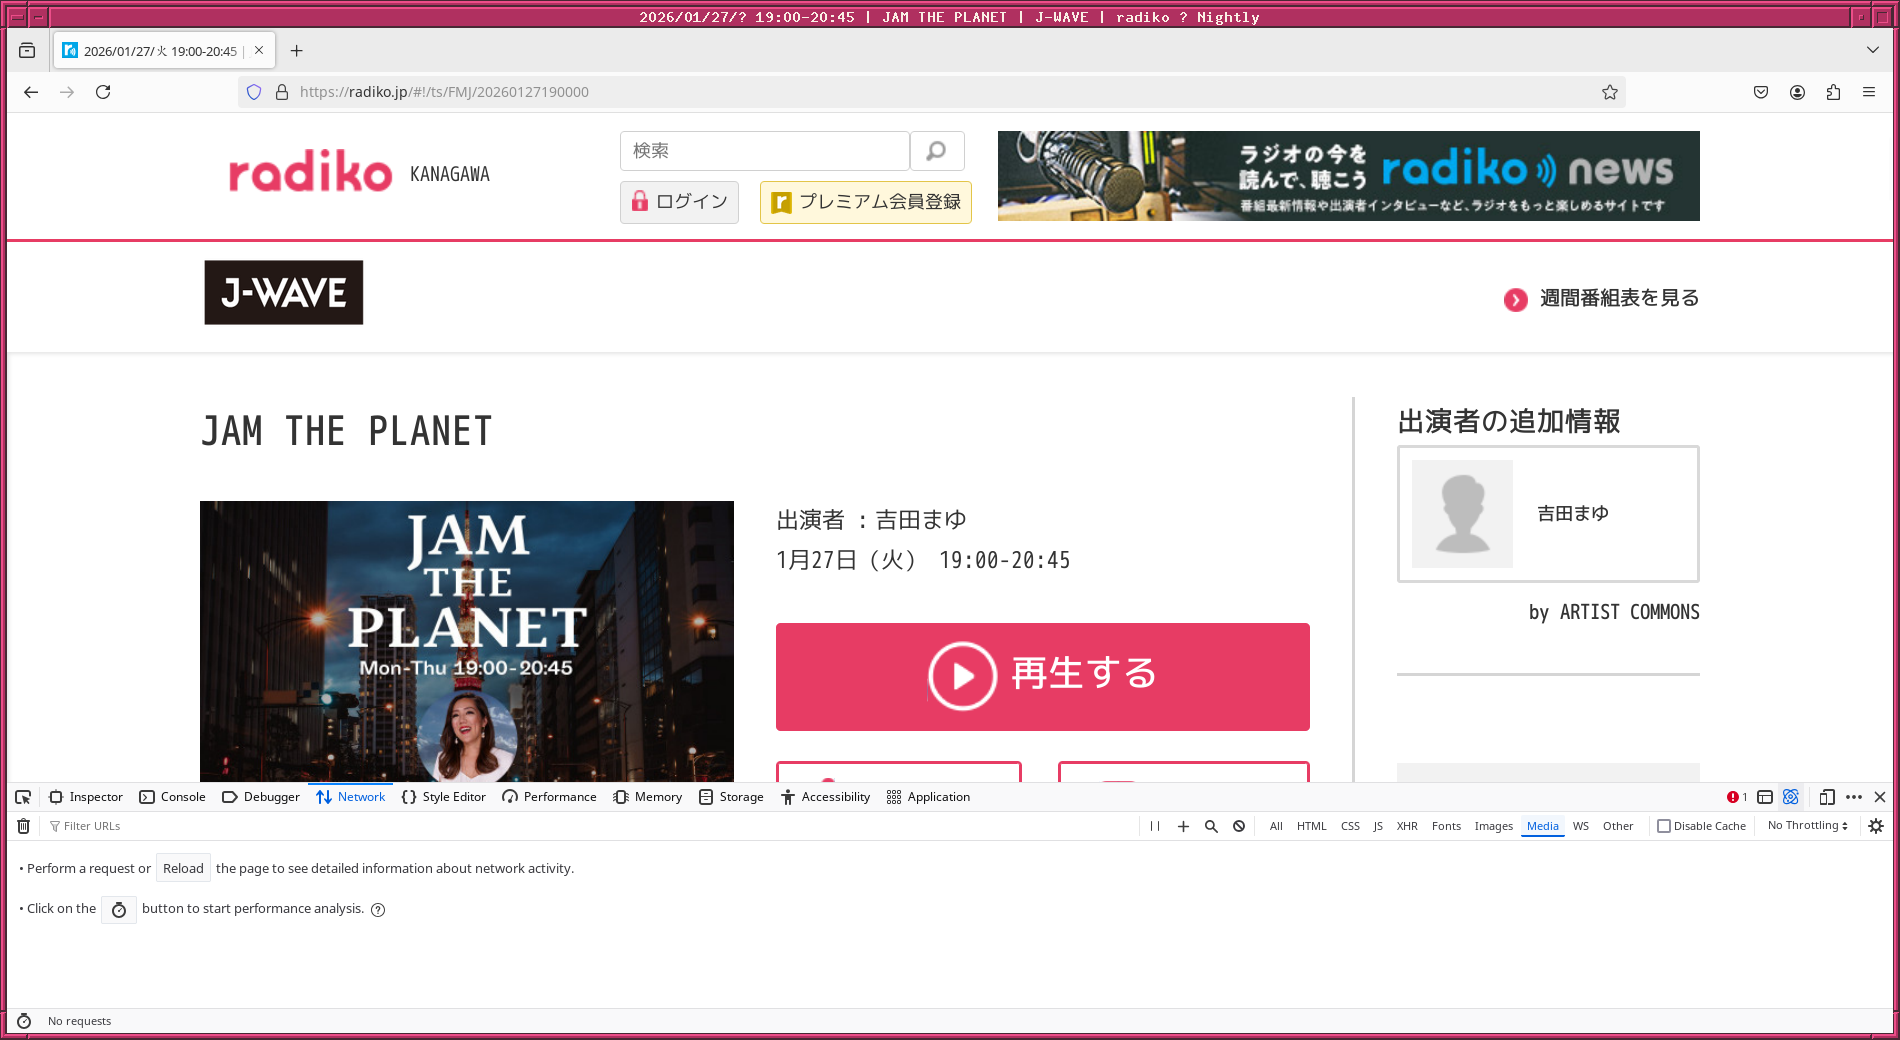The image size is (1900, 1040).
Task: Open the DevTools meatball menu
Action: pyautogui.click(x=1855, y=797)
